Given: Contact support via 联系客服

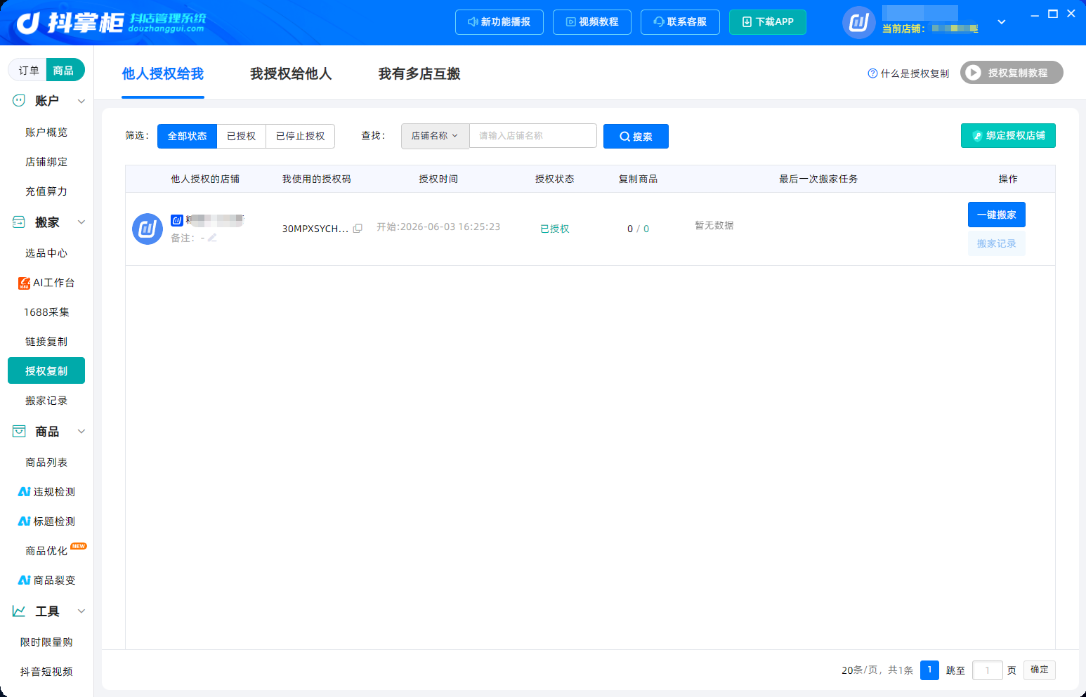Looking at the screenshot, I should (x=680, y=22).
